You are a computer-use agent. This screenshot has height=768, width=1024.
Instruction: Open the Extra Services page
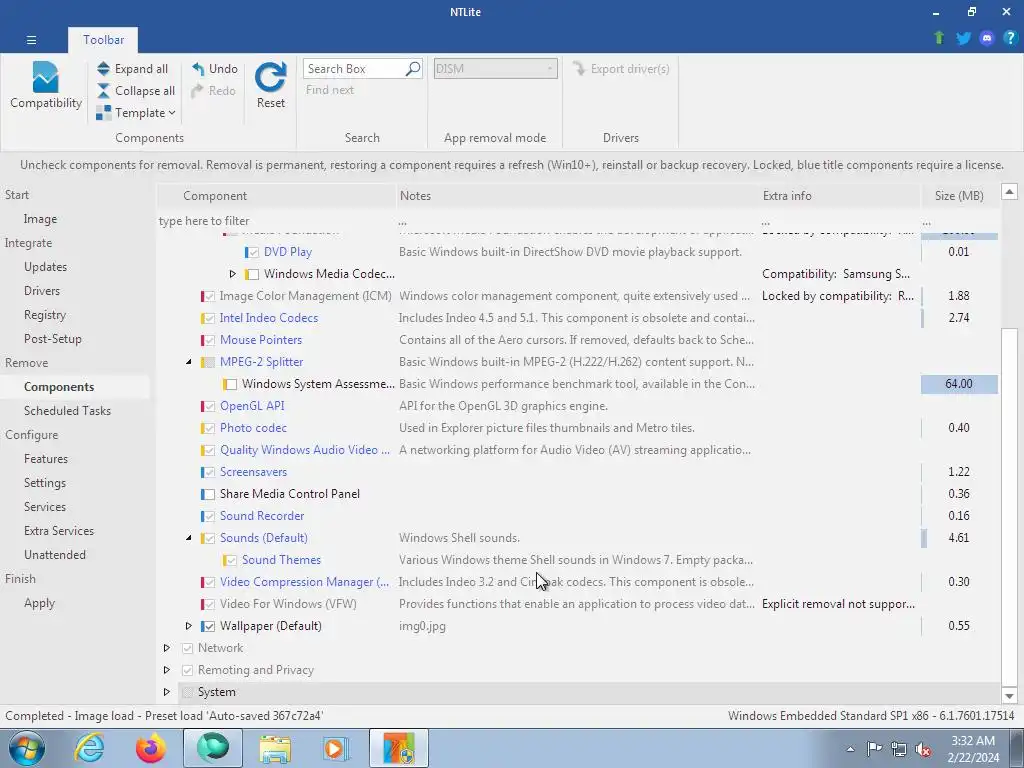pos(59,531)
